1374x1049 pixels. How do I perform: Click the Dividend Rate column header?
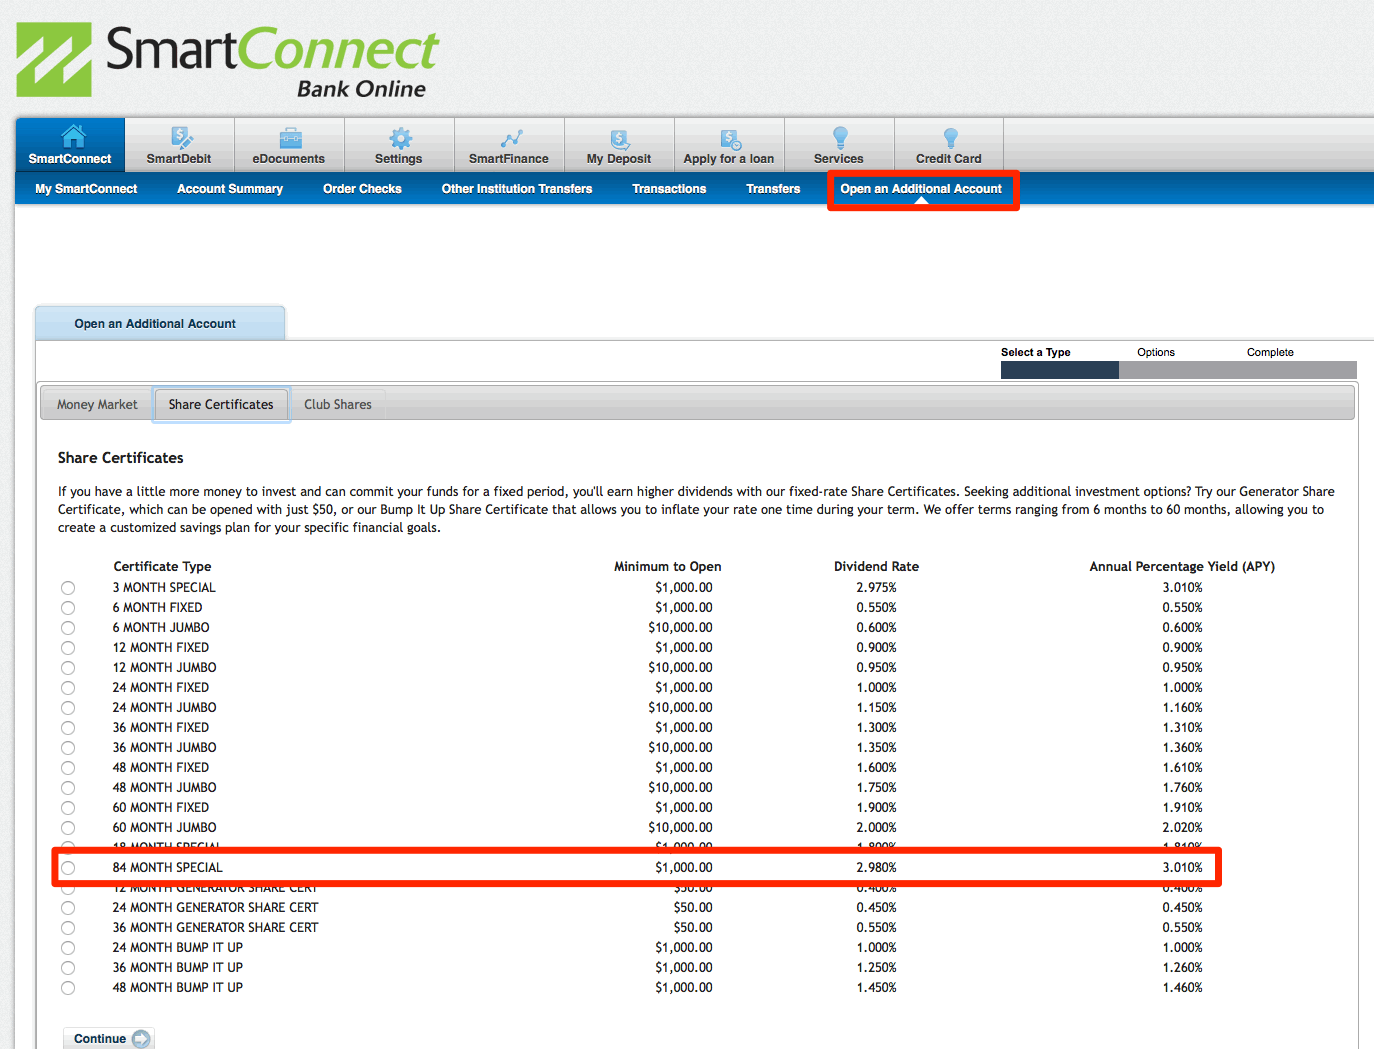tap(876, 566)
